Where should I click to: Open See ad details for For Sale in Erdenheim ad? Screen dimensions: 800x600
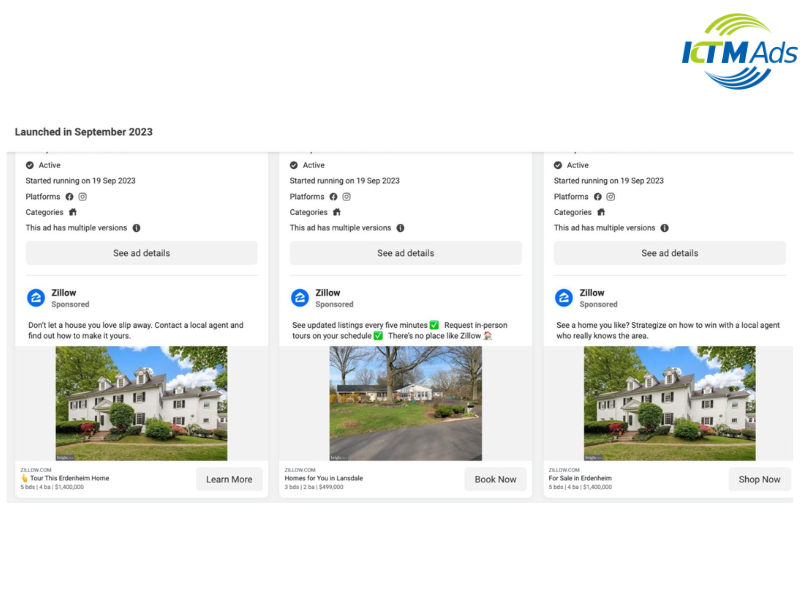click(669, 253)
